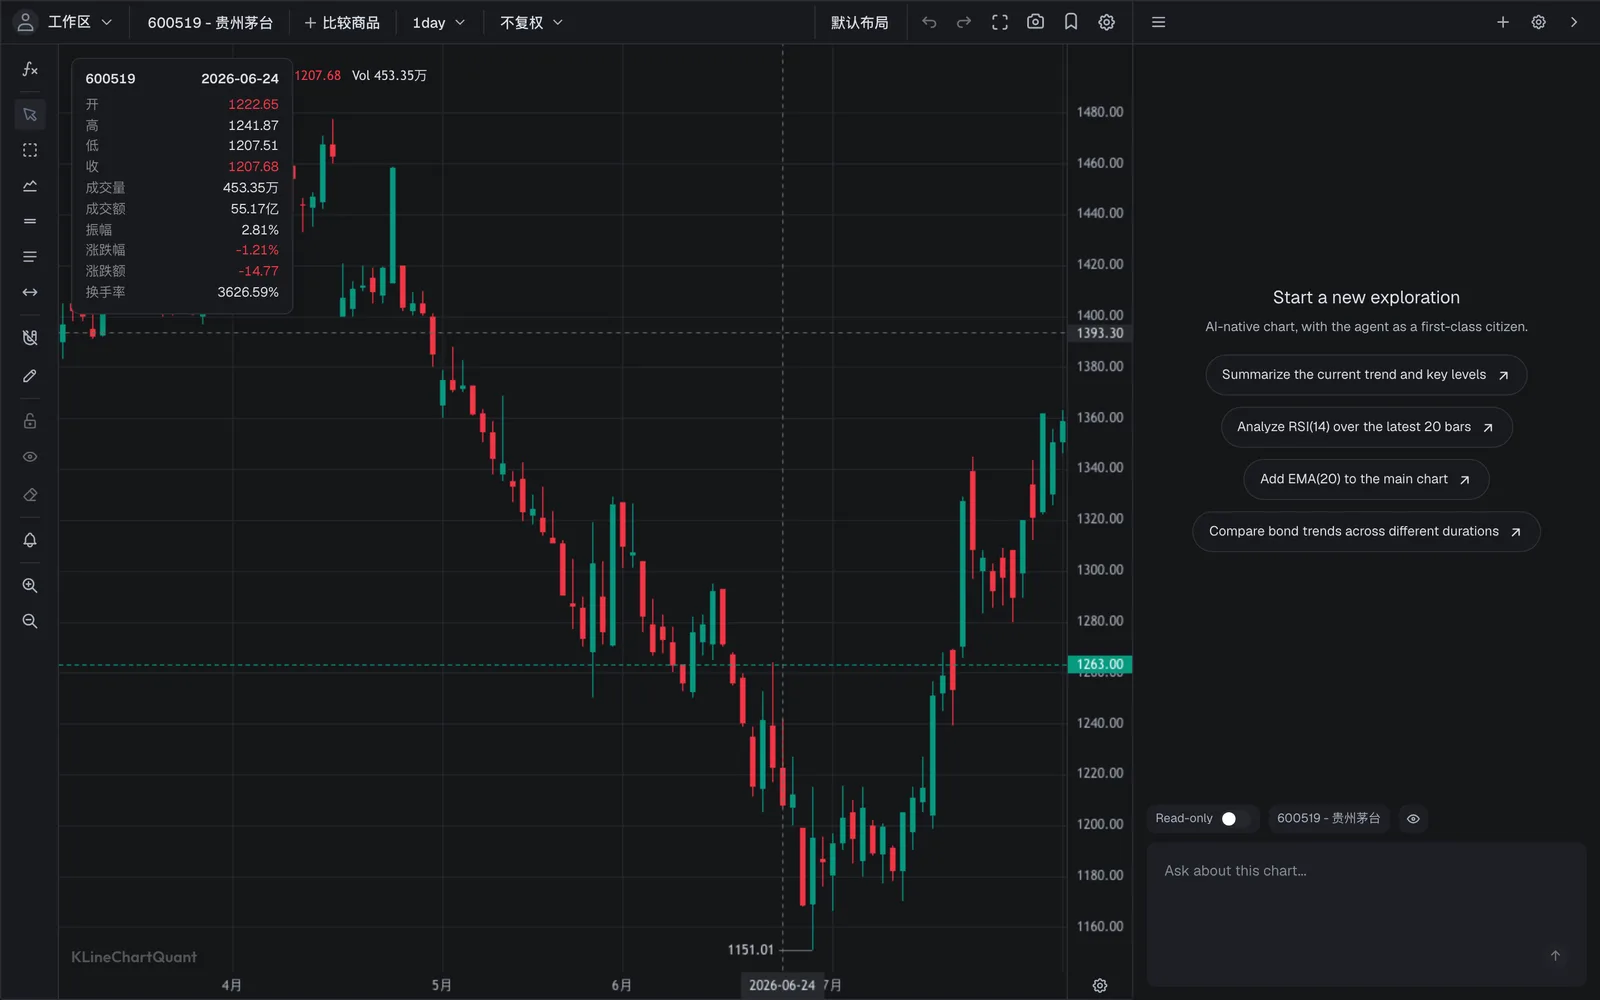Zoom out of the chart
This screenshot has height=1000, width=1600.
coord(30,621)
